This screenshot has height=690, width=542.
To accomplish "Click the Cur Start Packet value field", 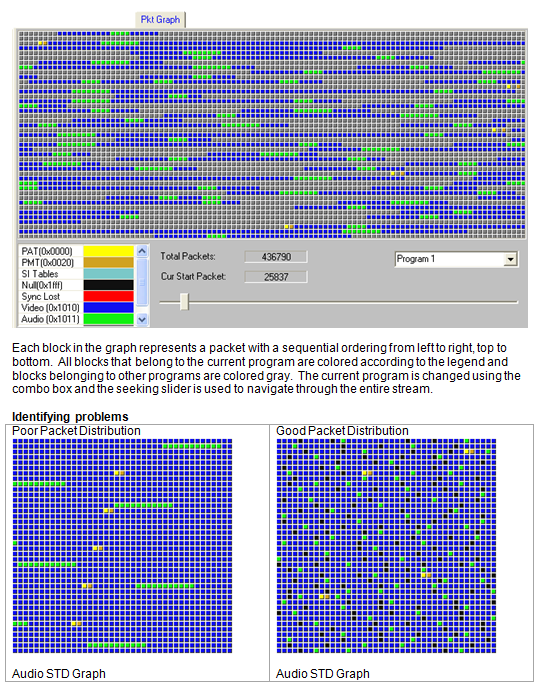I will point(276,277).
